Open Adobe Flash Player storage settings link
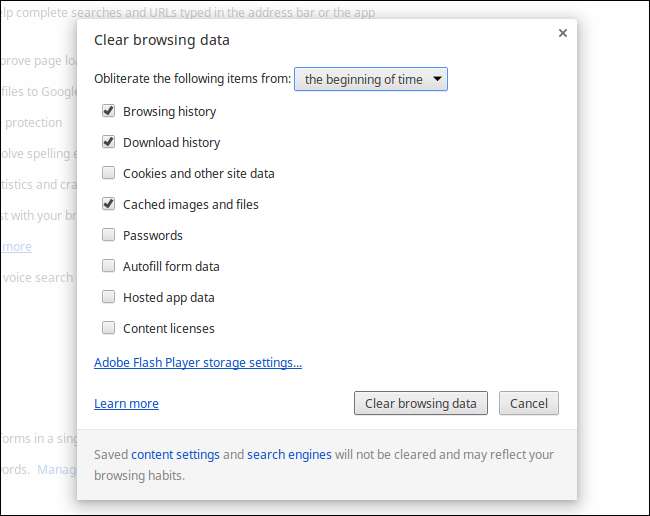Screen dimensions: 650x516 pyautogui.click(x=198, y=362)
